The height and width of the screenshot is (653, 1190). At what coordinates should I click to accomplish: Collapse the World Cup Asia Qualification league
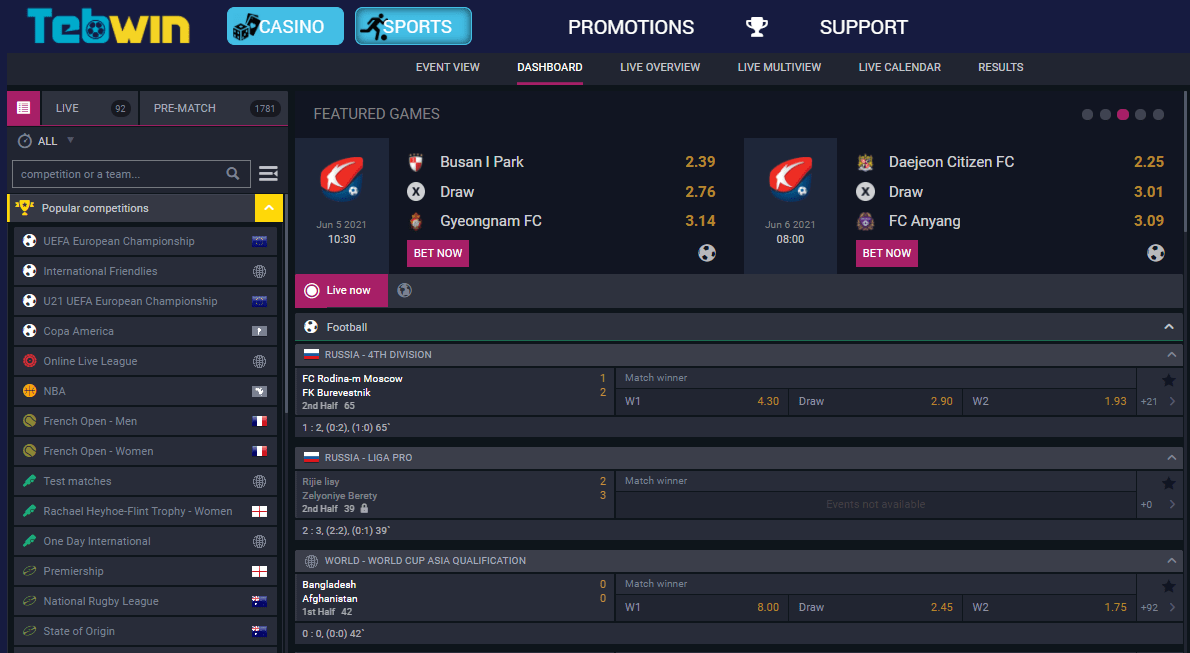pyautogui.click(x=1172, y=561)
